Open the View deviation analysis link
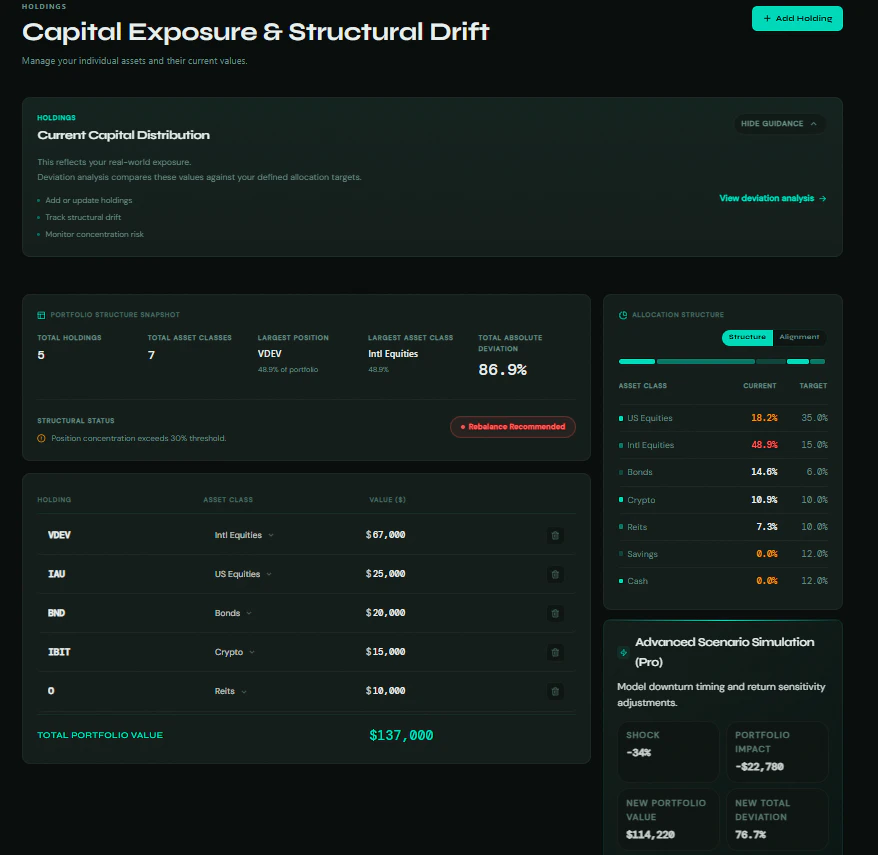 click(772, 198)
